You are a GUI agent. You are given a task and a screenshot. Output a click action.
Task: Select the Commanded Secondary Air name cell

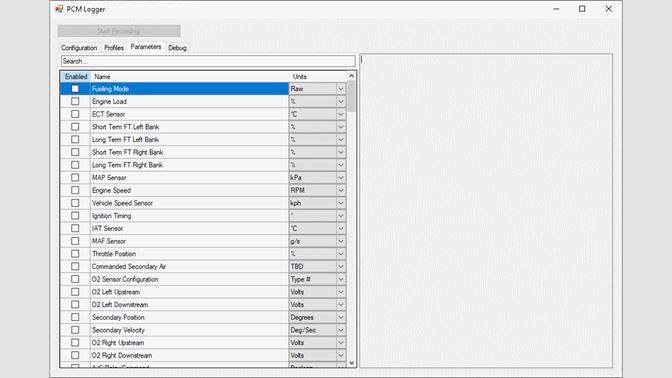pyautogui.click(x=190, y=267)
